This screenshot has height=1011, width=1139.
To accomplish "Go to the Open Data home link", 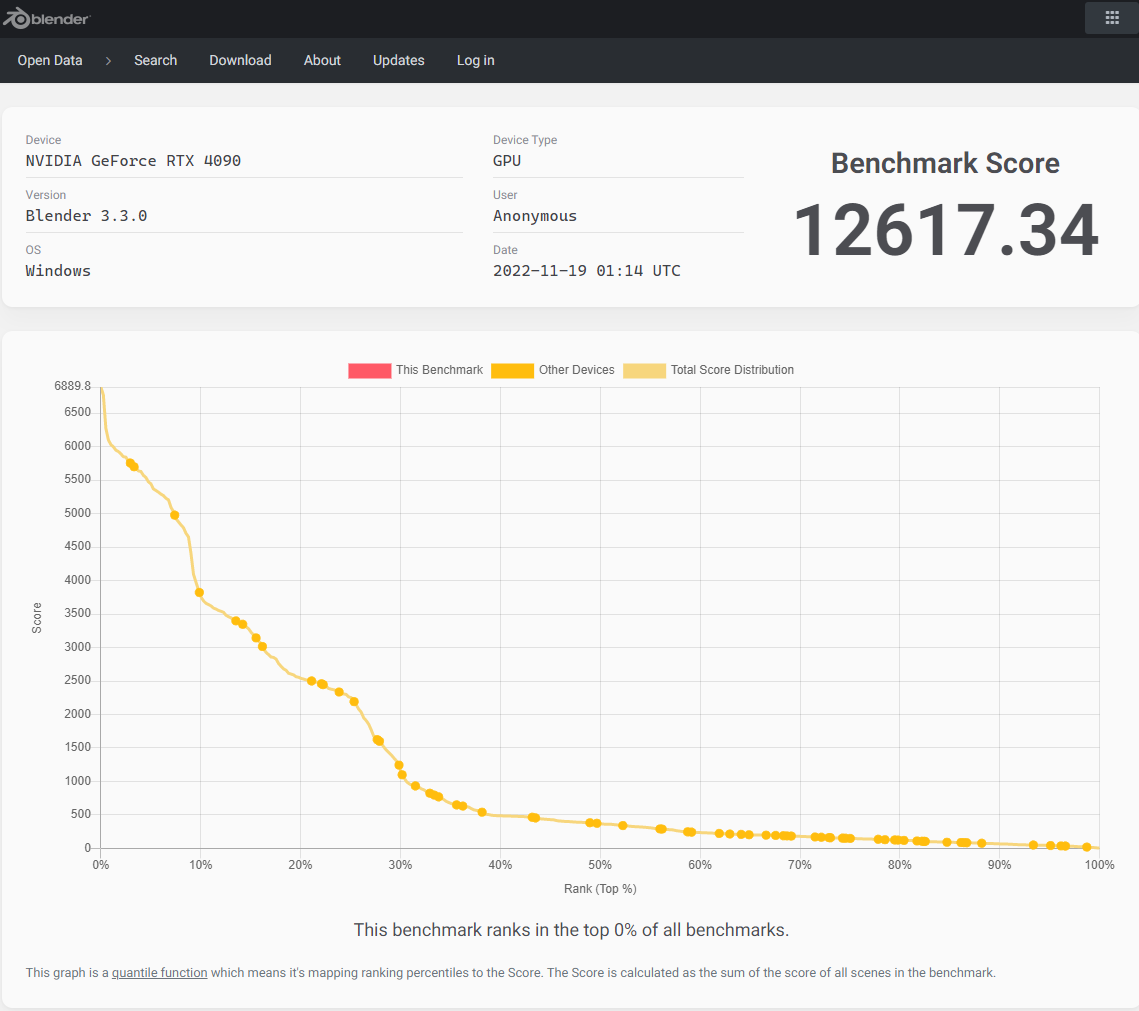I will coord(50,60).
